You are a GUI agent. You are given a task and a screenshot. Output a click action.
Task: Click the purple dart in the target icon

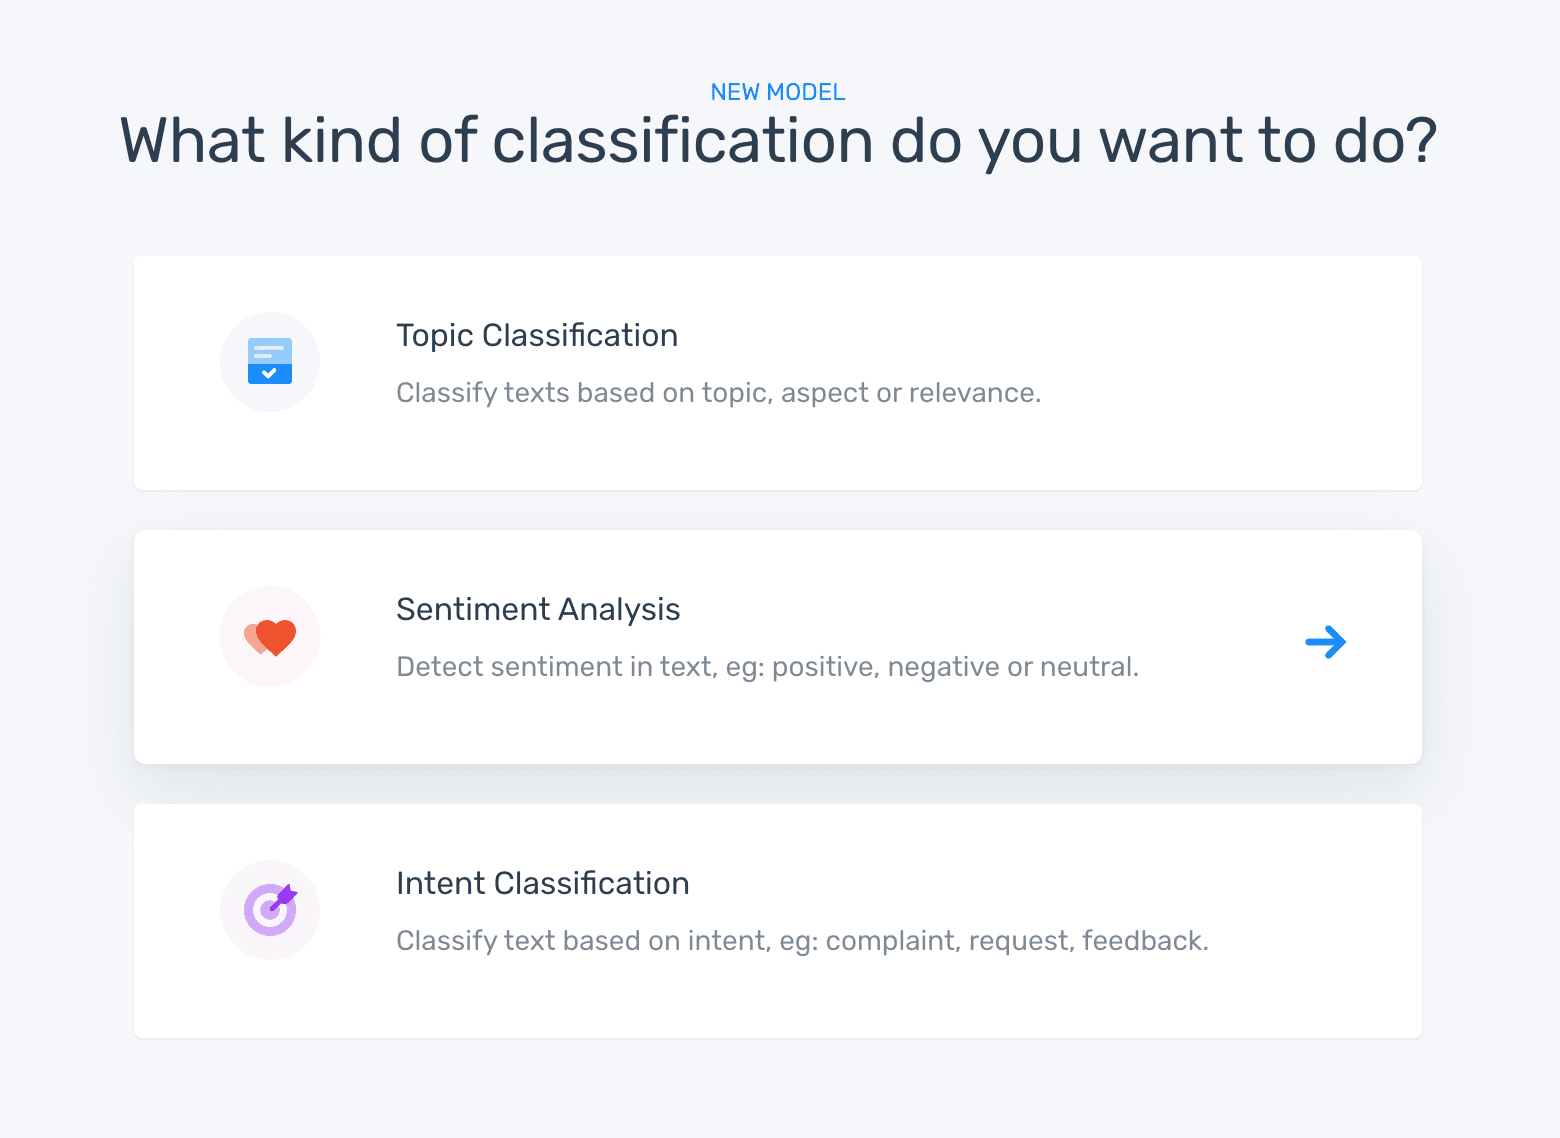click(284, 896)
